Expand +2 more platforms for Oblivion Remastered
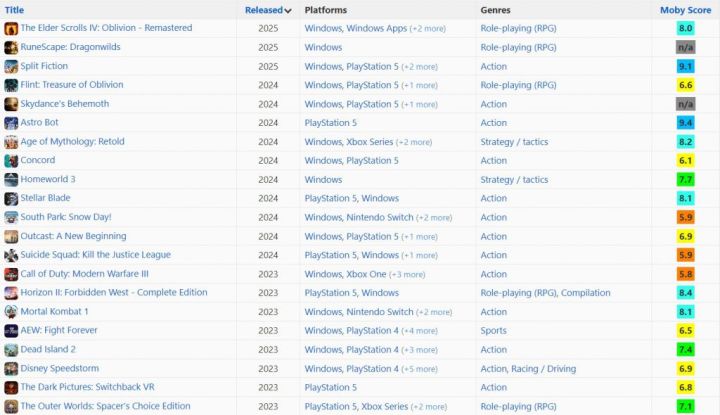 [x=428, y=28]
